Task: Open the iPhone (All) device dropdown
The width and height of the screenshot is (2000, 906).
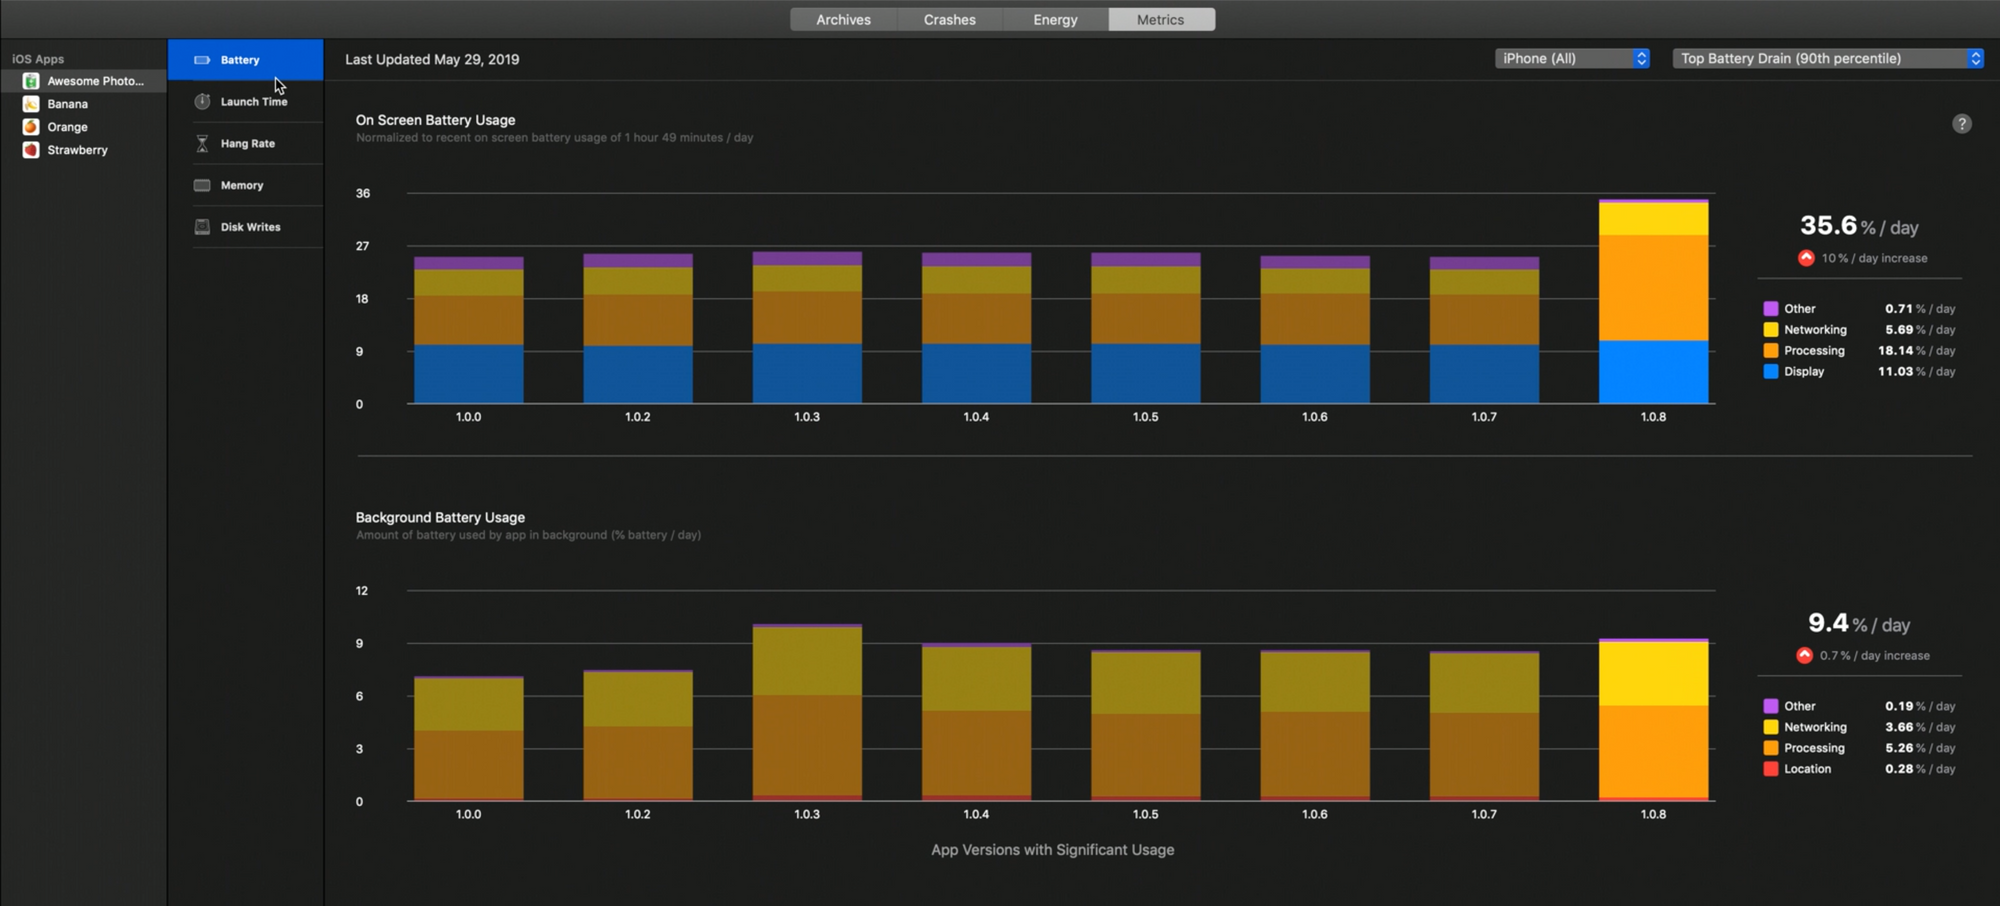Action: (1572, 58)
